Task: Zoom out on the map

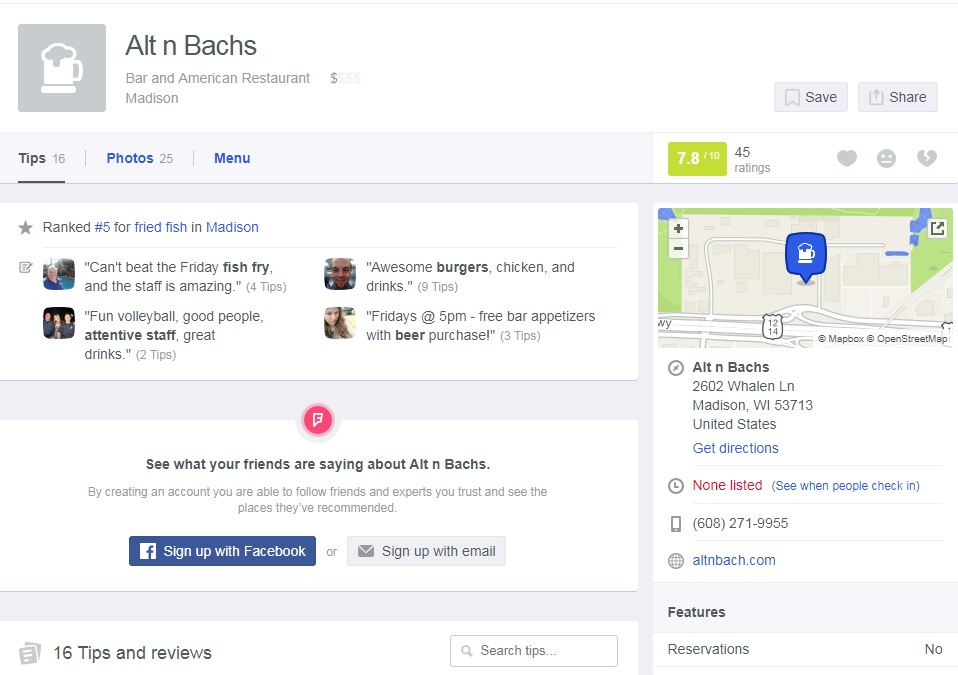Action: tap(678, 249)
